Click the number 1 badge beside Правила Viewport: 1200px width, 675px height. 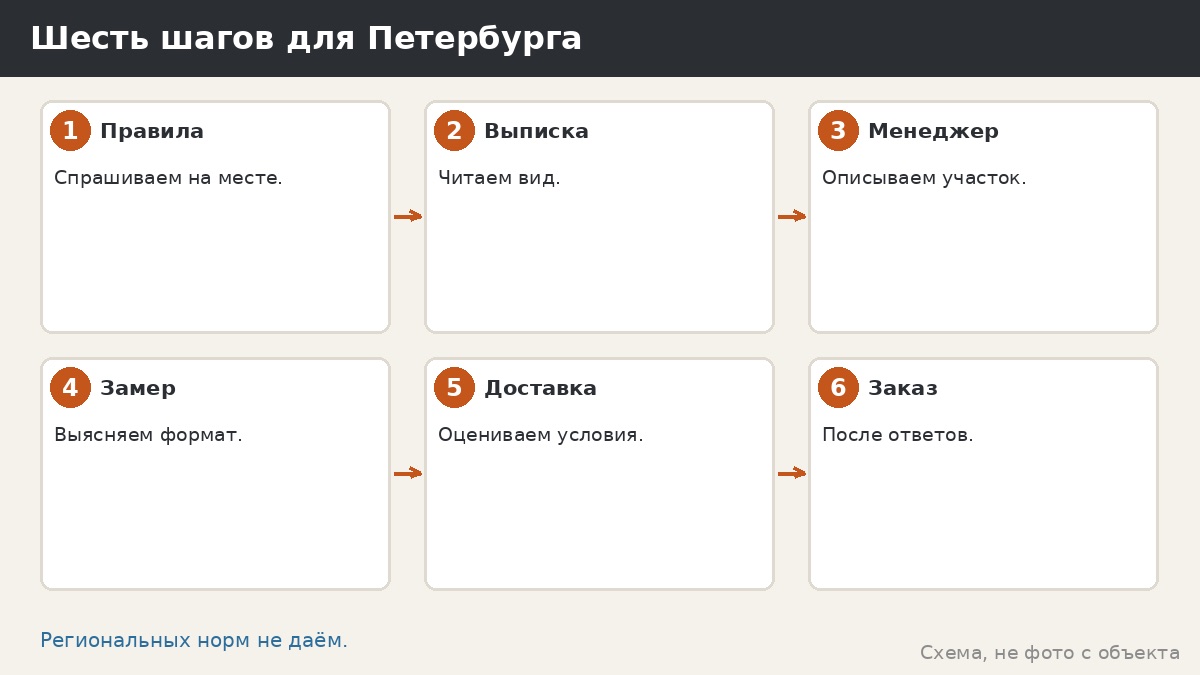click(x=70, y=131)
